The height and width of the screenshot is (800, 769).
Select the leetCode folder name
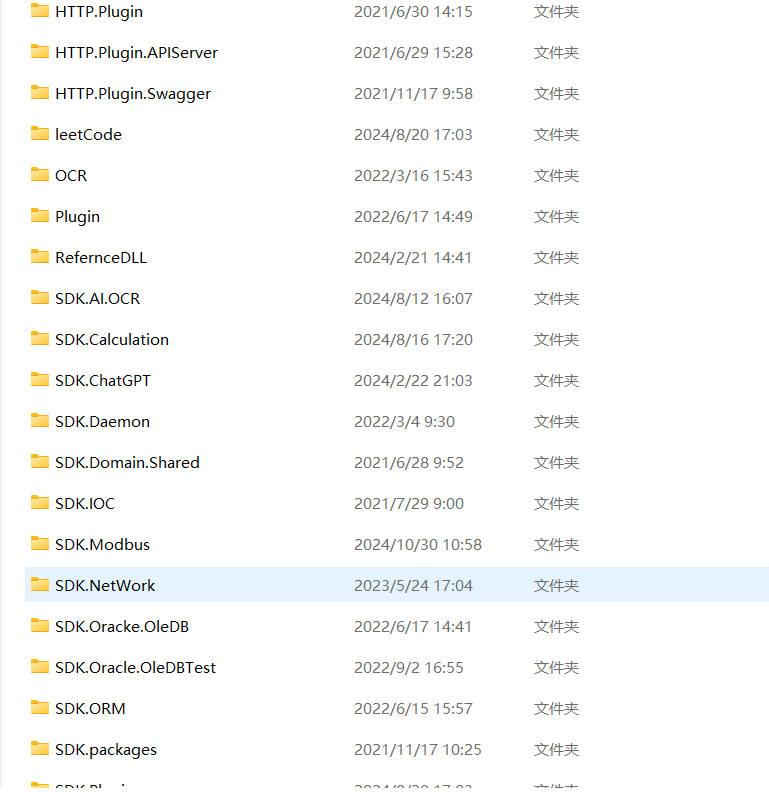coord(89,135)
